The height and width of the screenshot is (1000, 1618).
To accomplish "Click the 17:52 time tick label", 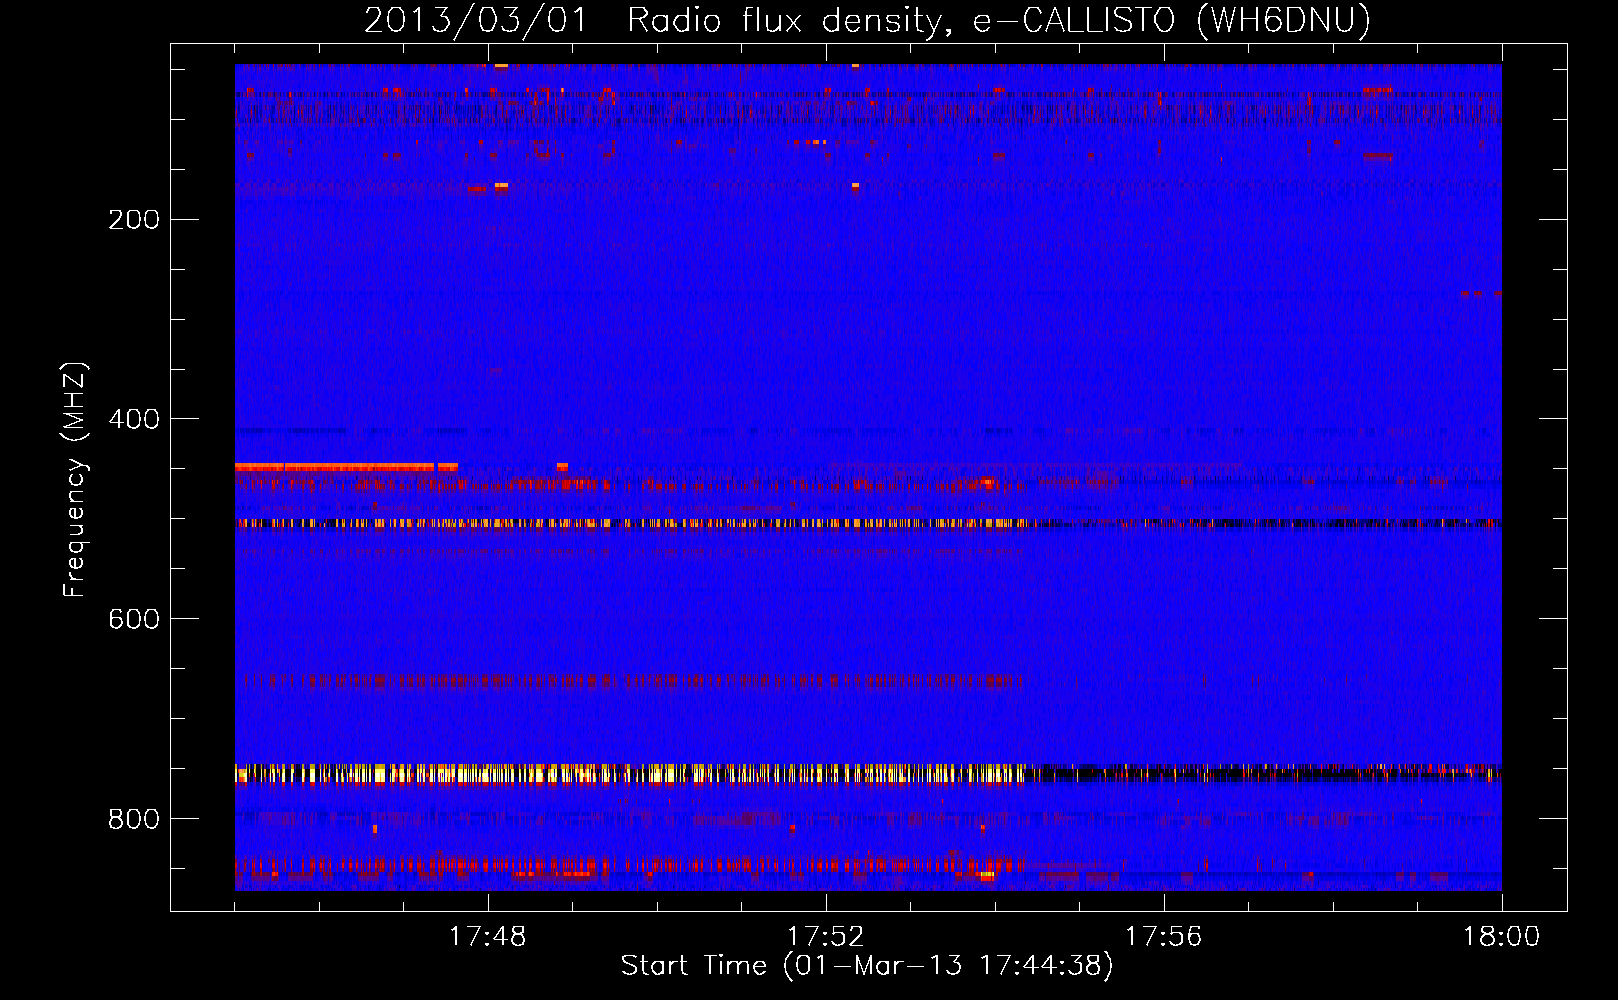I will tap(826, 936).
